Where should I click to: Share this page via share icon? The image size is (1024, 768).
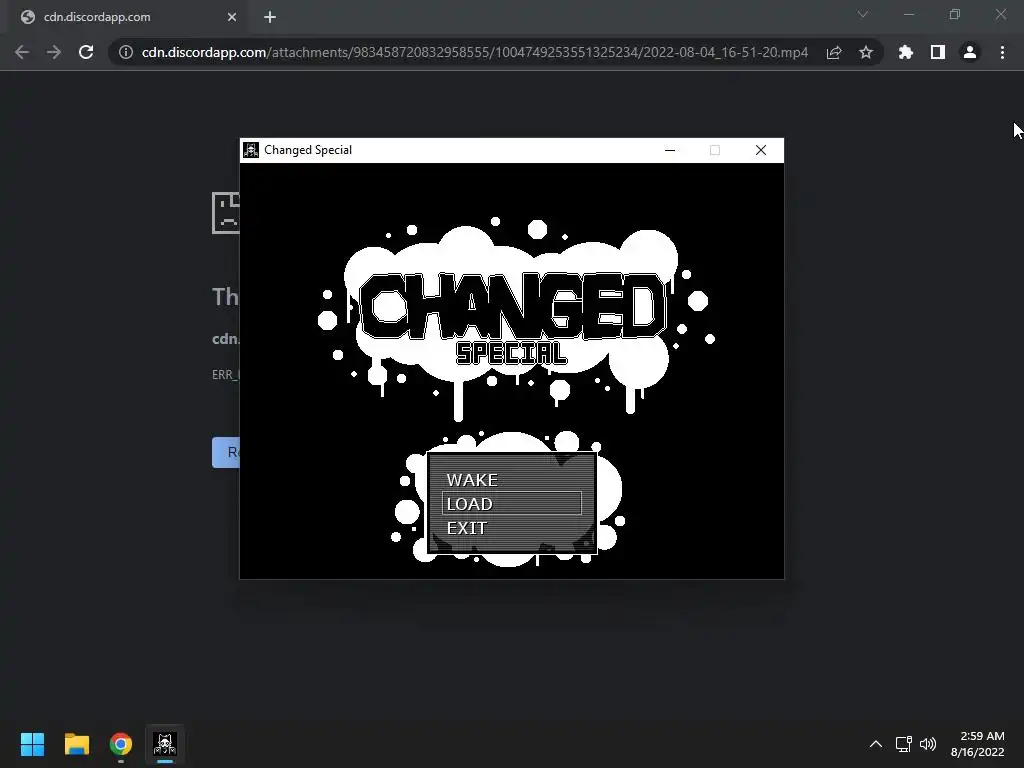[x=834, y=52]
